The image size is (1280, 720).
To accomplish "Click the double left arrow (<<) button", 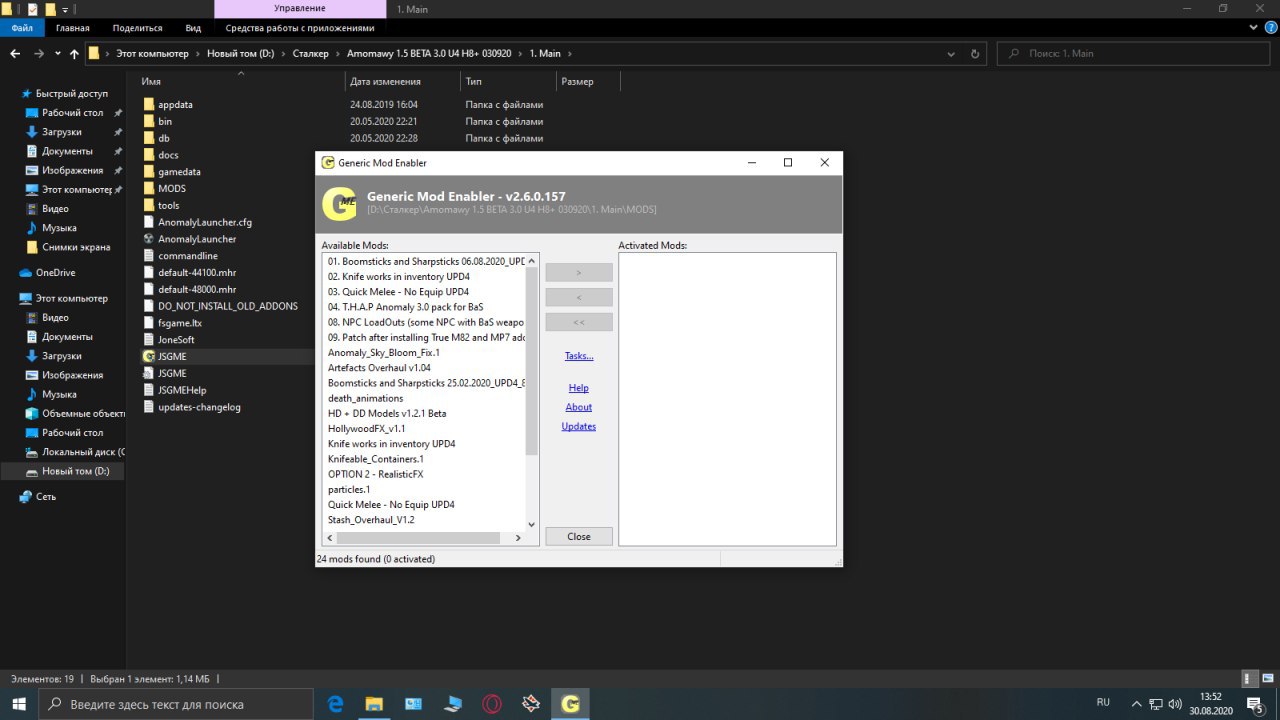I will pyautogui.click(x=579, y=322).
